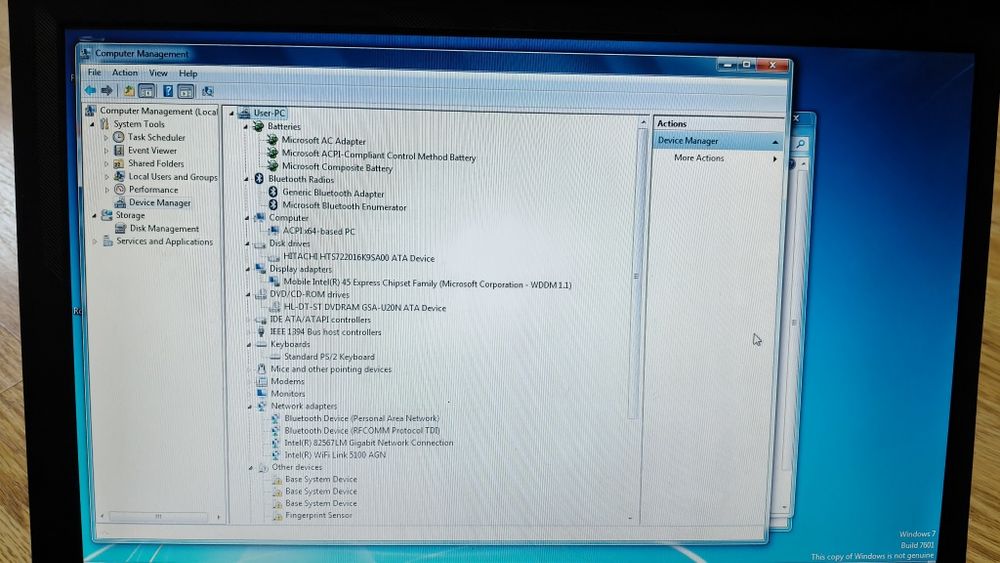1000x563 pixels.
Task: Click the Back arrow toolbar icon
Action: click(x=90, y=91)
